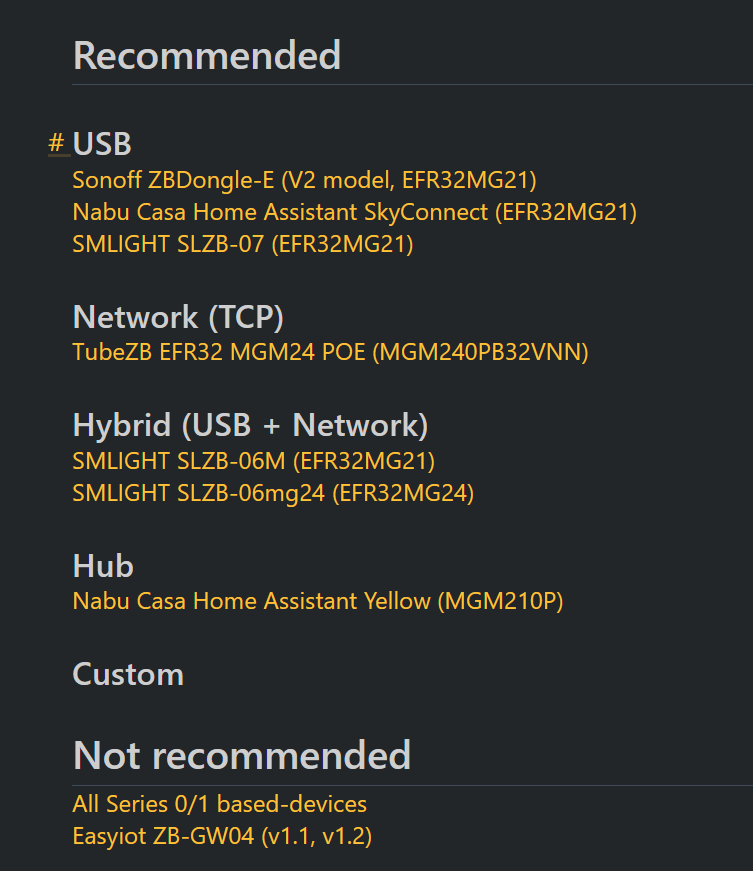Click the Network (TCP) heading
The height and width of the screenshot is (871, 753).
coord(178,317)
